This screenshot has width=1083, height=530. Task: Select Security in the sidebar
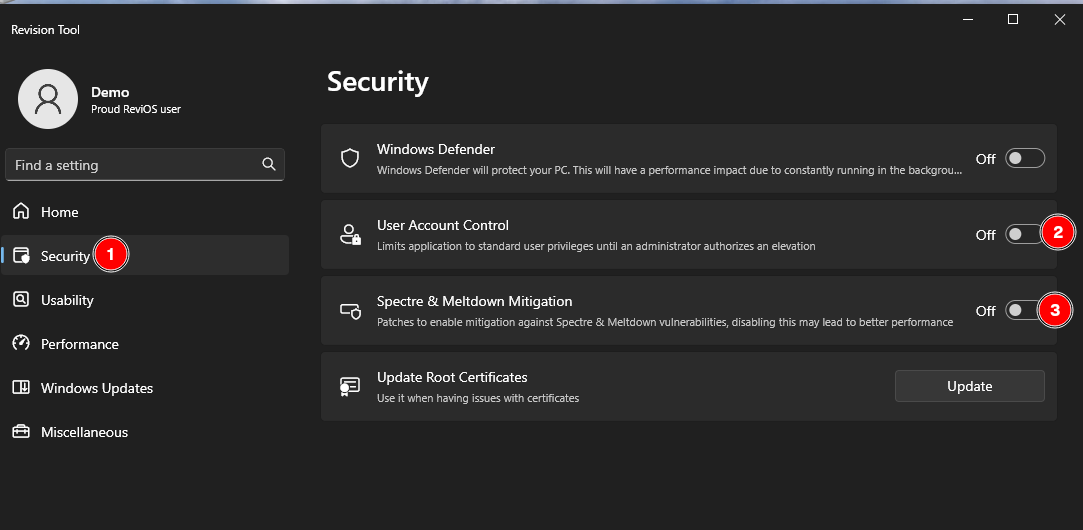tap(145, 256)
